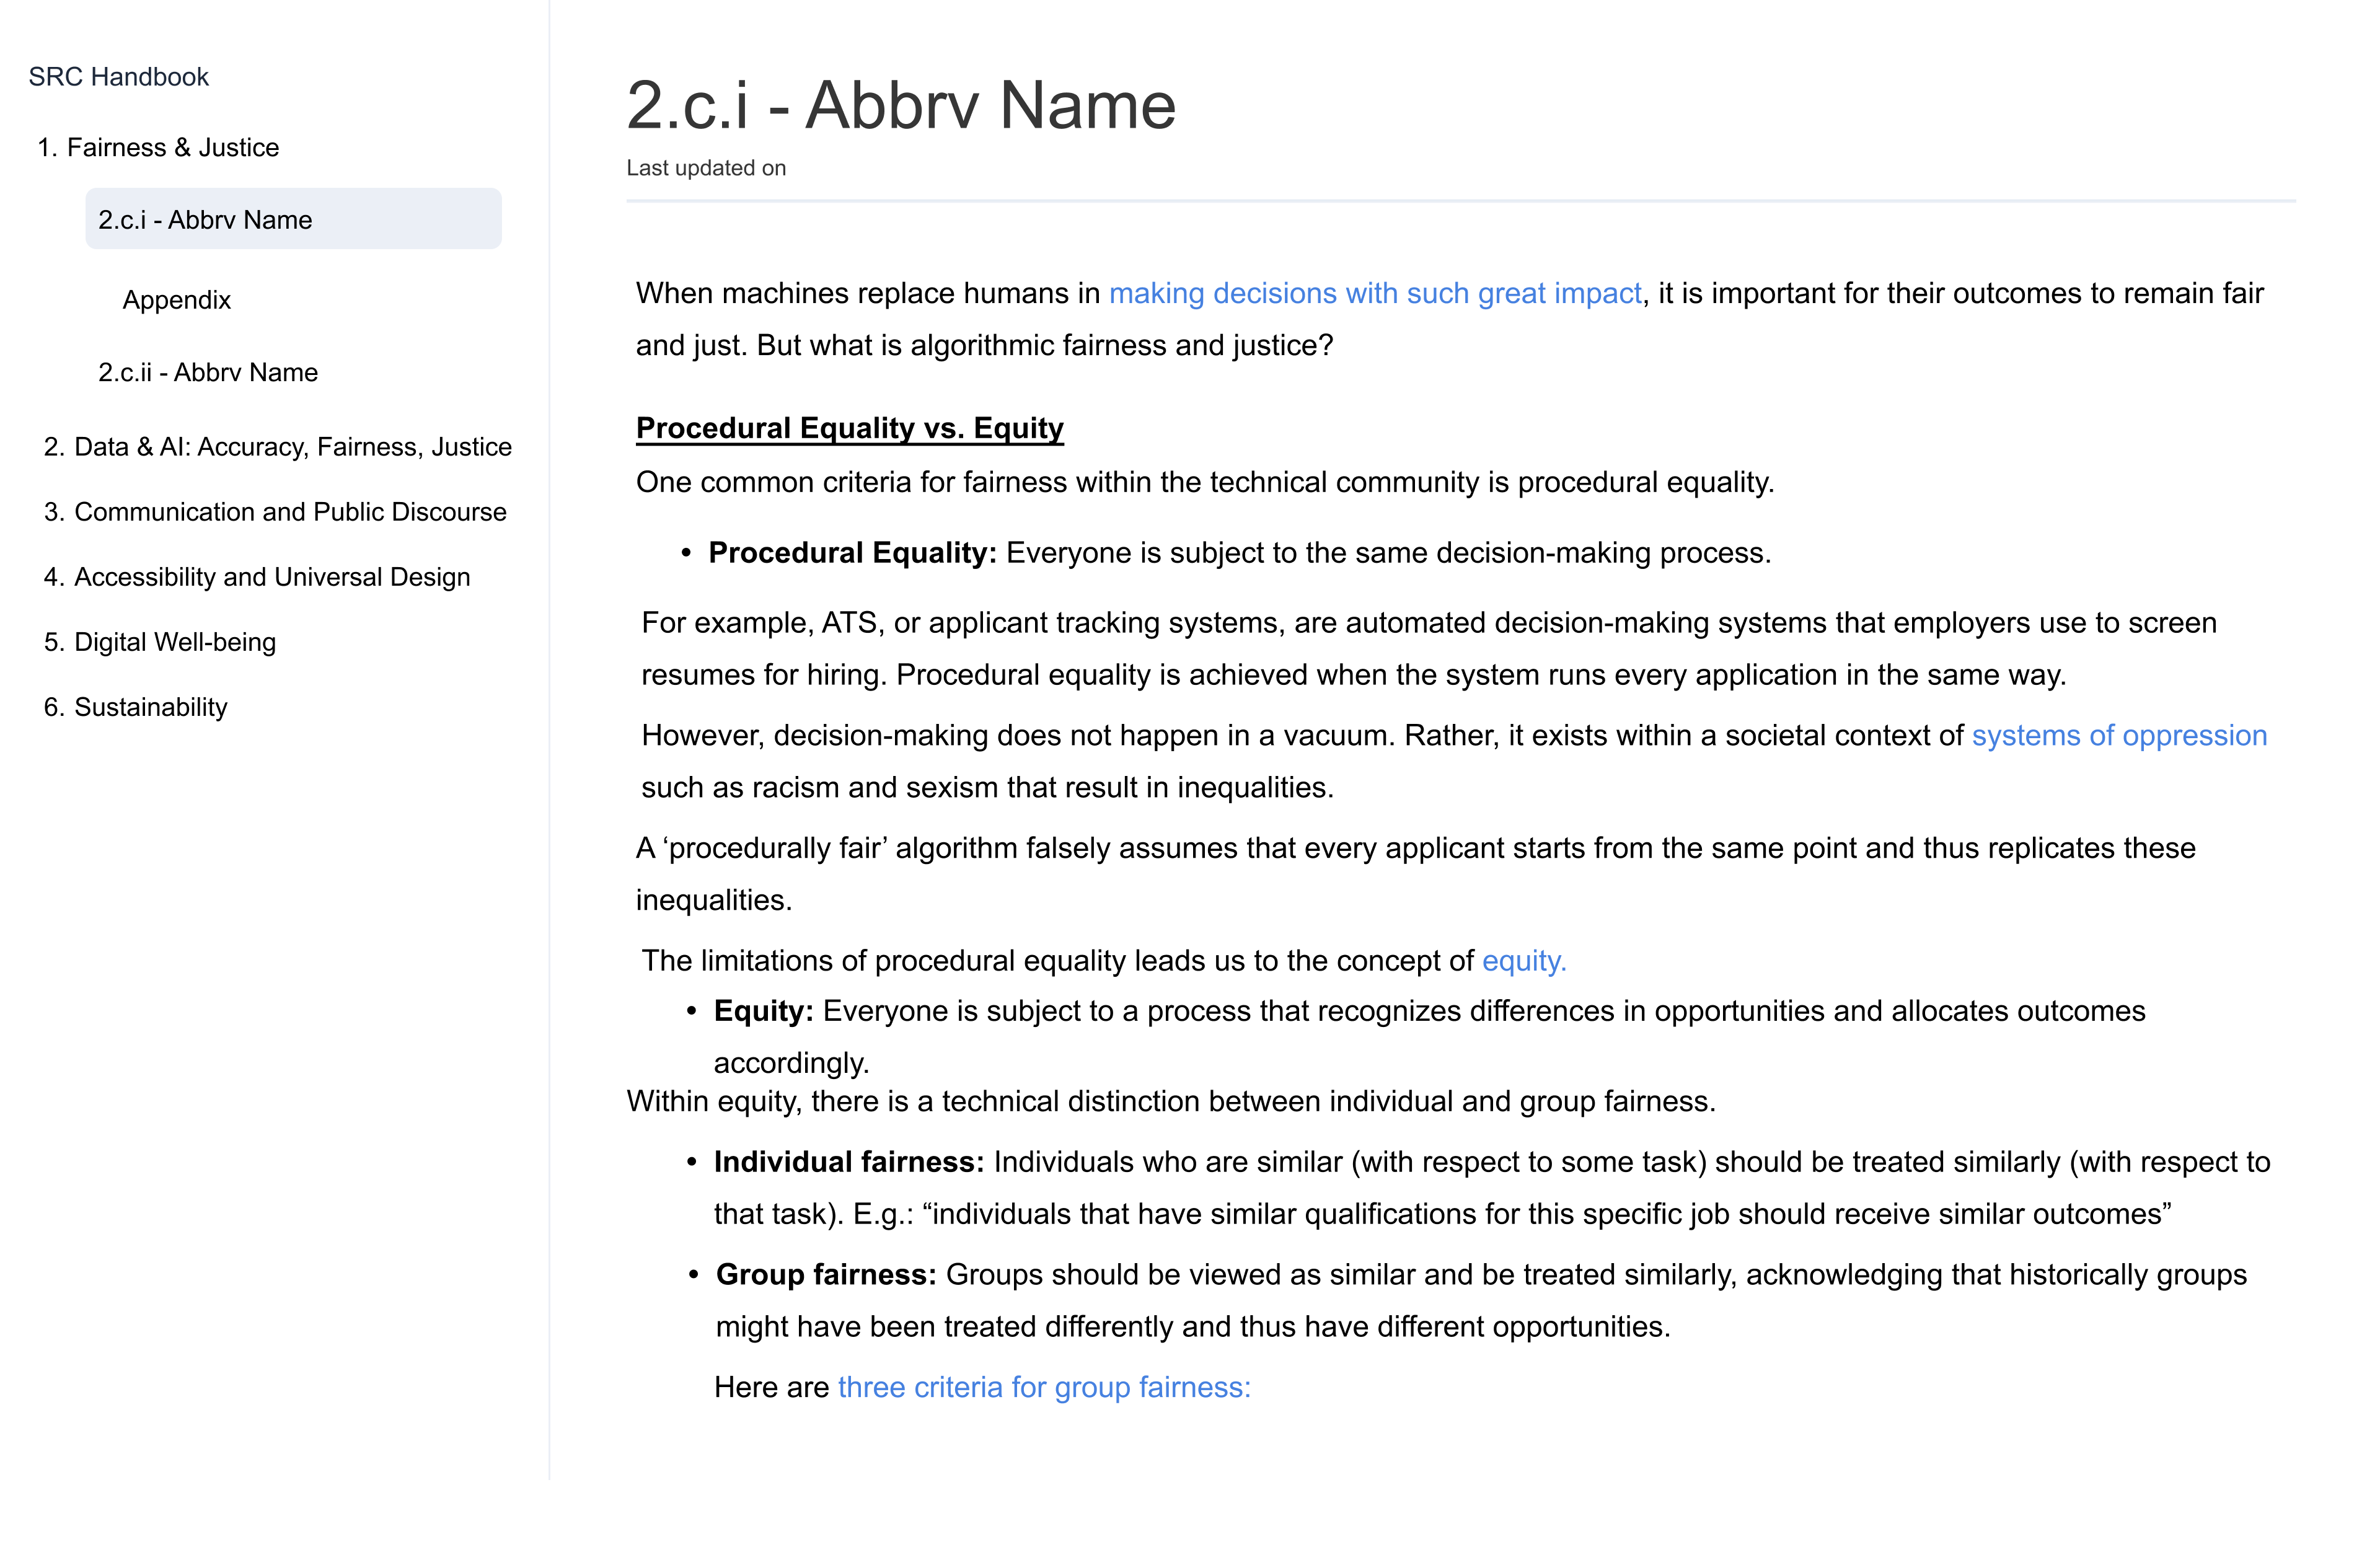
Task: Click the bold 'Group fairness:' term
Action: [x=826, y=1275]
